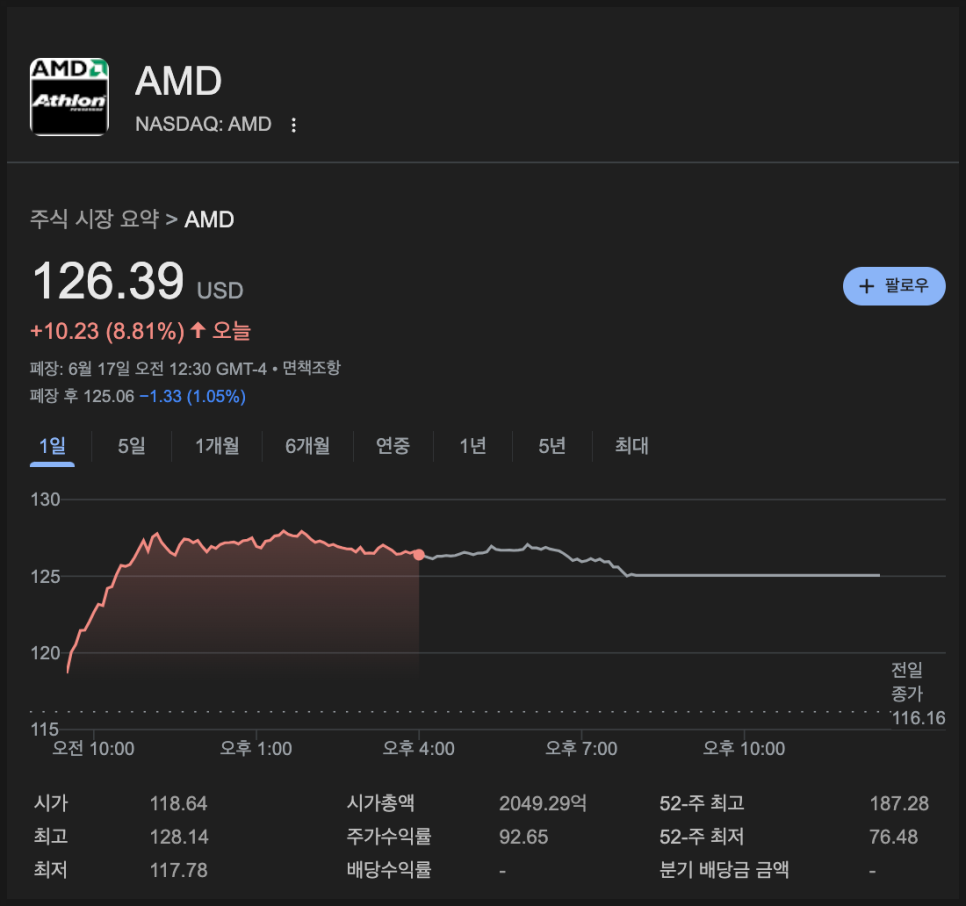The height and width of the screenshot is (906, 966).
Task: Click the 오후 10:00 time axis label
Action: (744, 748)
